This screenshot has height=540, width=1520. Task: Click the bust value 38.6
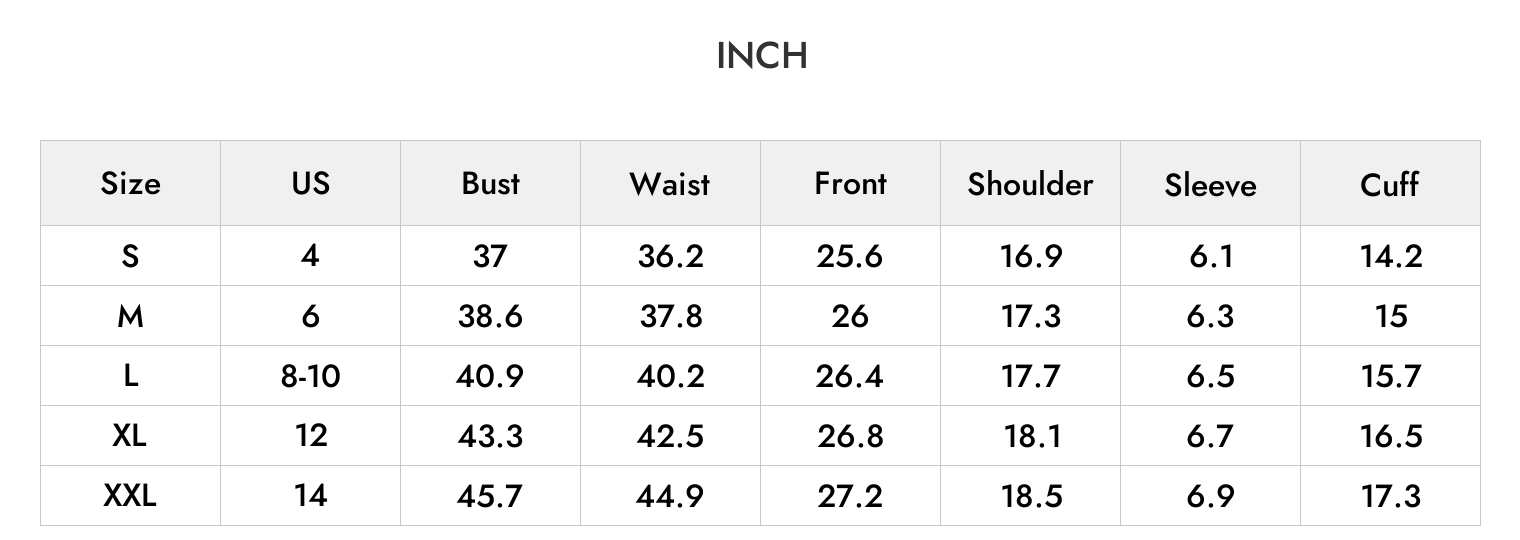click(490, 316)
